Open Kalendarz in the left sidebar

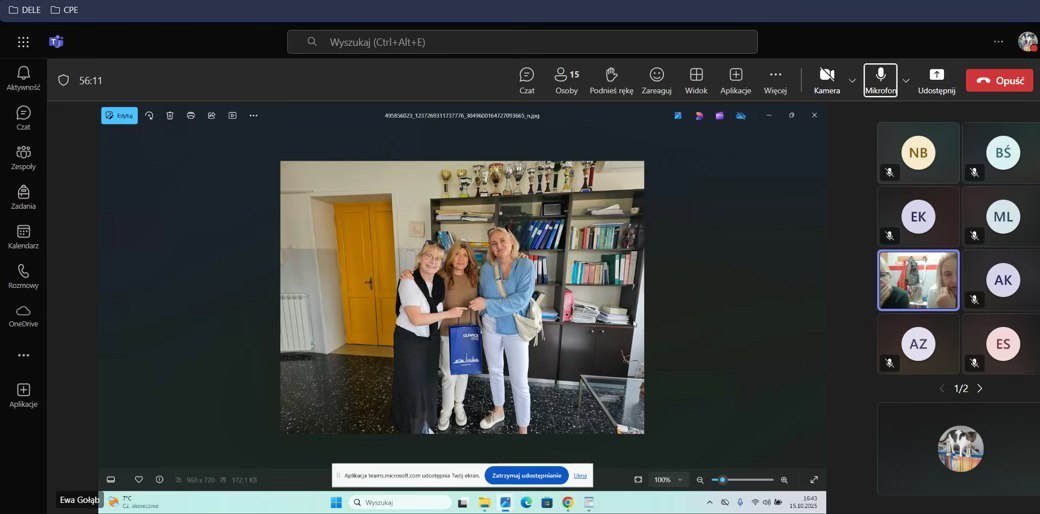click(x=23, y=237)
